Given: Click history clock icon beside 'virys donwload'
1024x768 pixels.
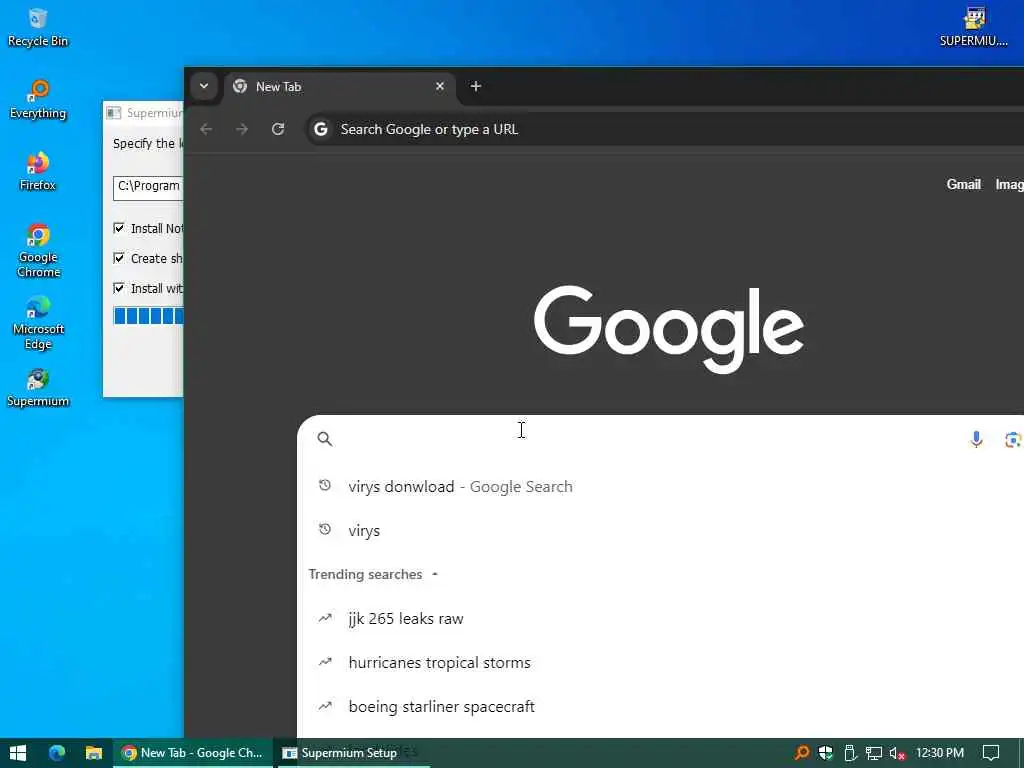Looking at the screenshot, I should [325, 485].
